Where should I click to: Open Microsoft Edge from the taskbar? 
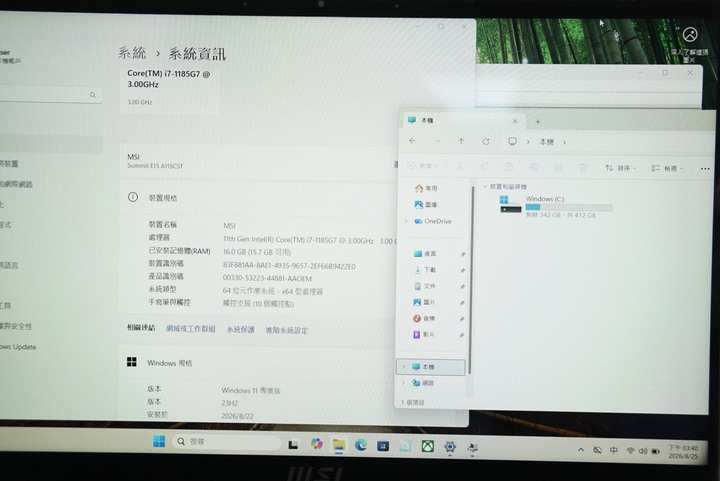[361, 445]
